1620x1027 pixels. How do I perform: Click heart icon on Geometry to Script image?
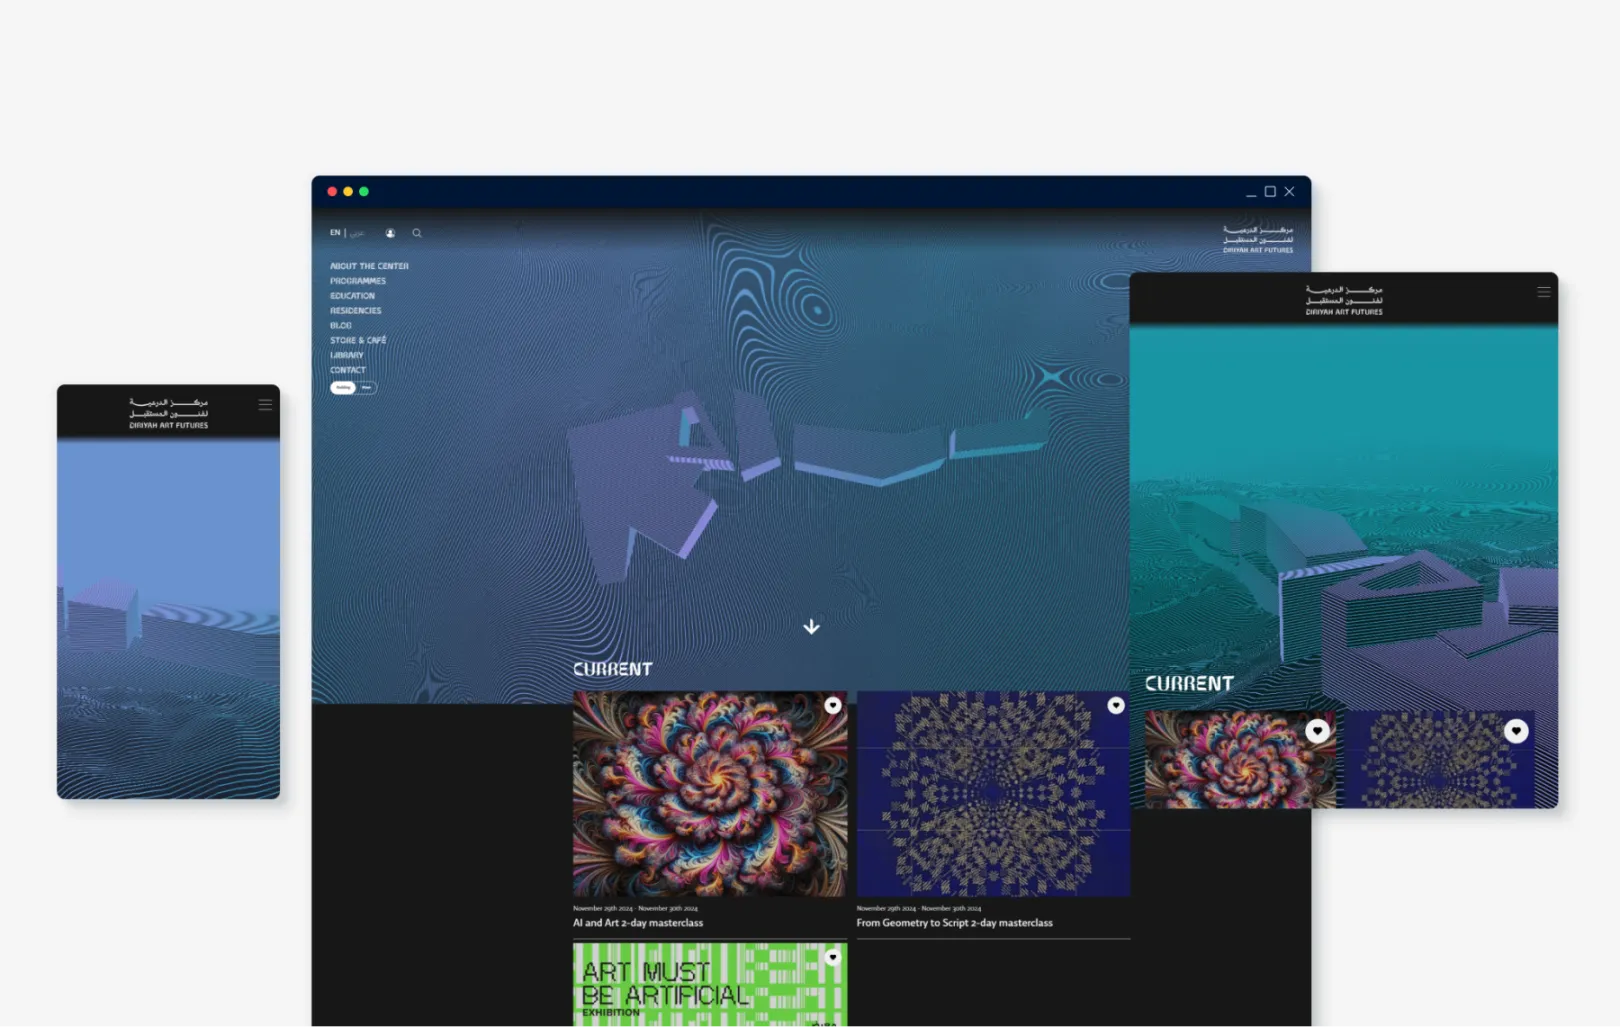1115,706
